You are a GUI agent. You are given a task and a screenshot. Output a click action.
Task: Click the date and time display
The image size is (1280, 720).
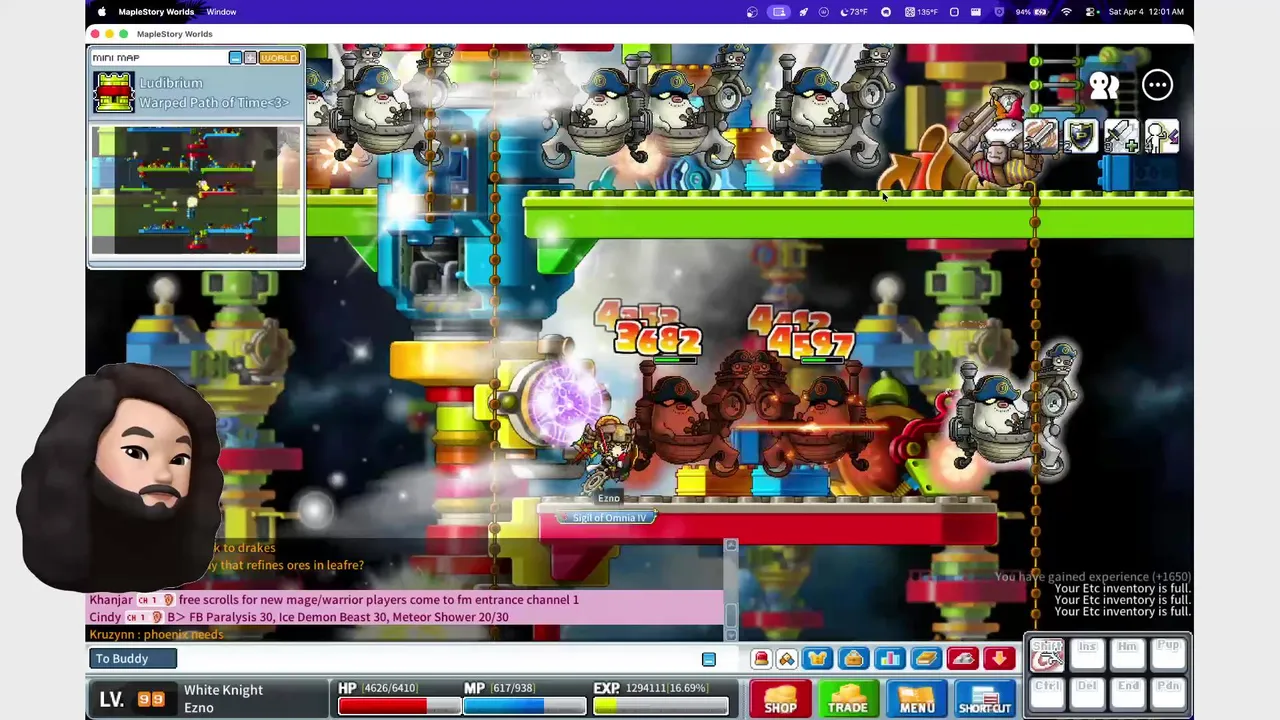[1146, 12]
